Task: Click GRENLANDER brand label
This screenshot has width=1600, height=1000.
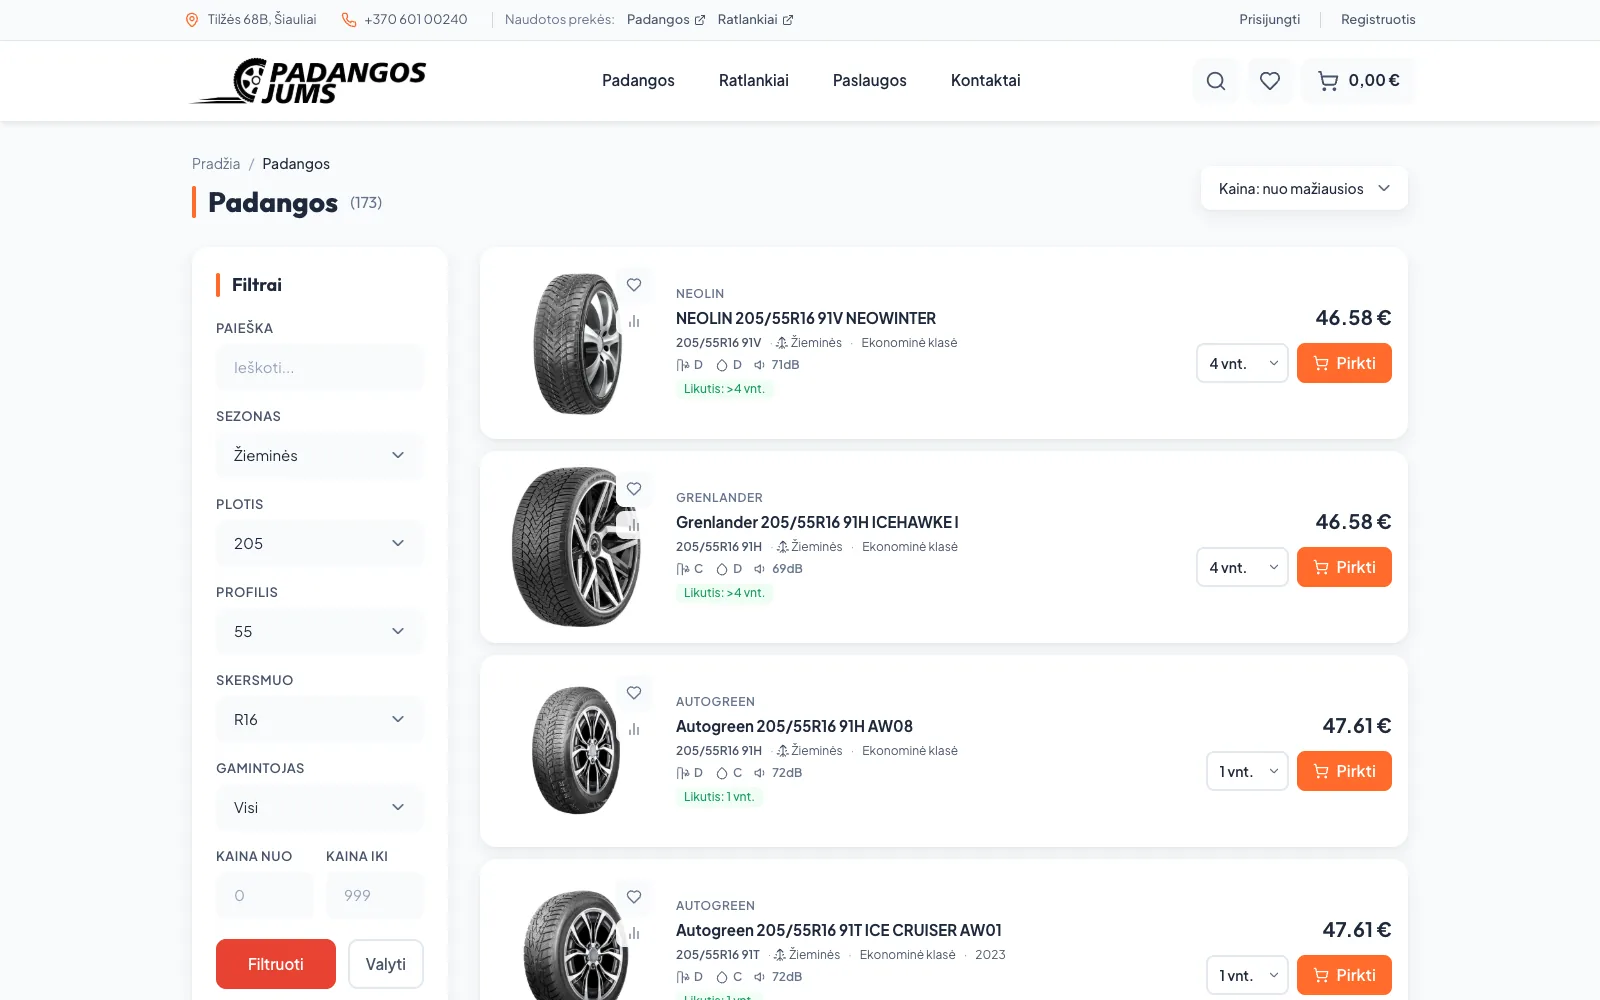Action: click(x=719, y=498)
